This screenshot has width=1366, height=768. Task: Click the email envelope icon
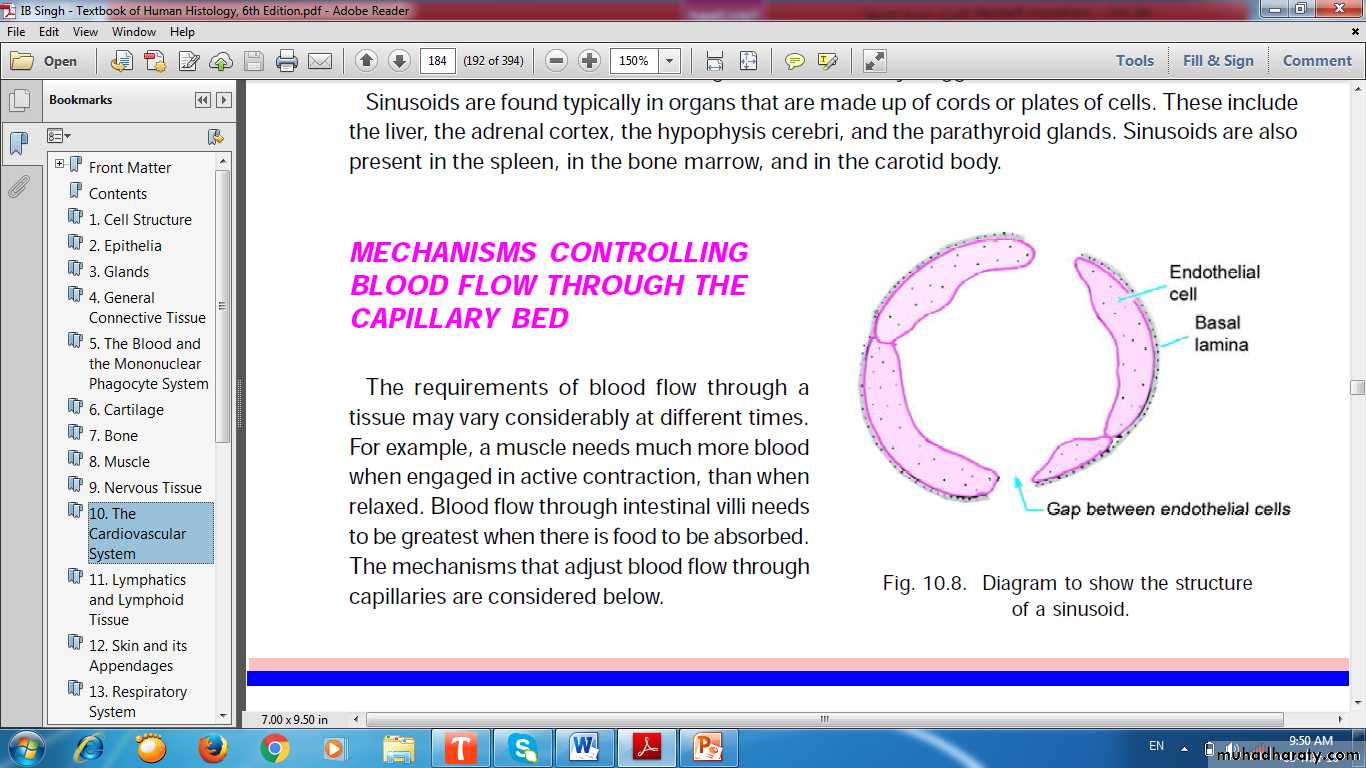coord(320,61)
